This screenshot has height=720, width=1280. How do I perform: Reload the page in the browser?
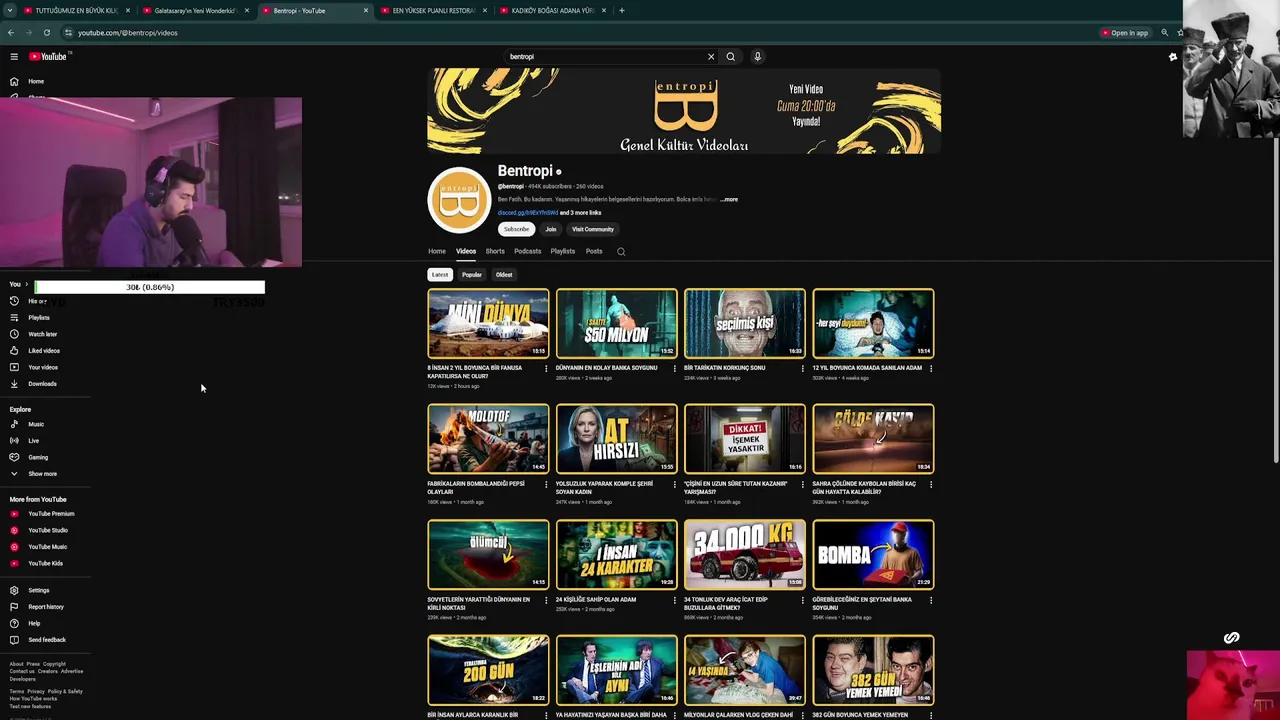click(46, 33)
